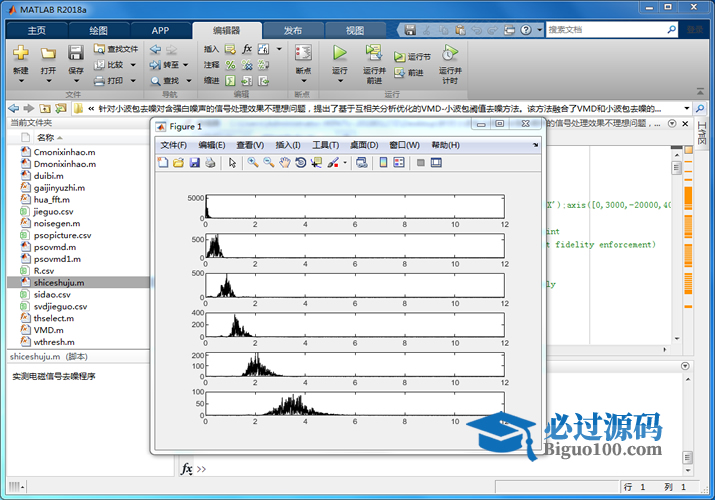Click the Save (保存) icon in editor ribbon
Viewport: 715px width, 500px height.
tap(76, 54)
